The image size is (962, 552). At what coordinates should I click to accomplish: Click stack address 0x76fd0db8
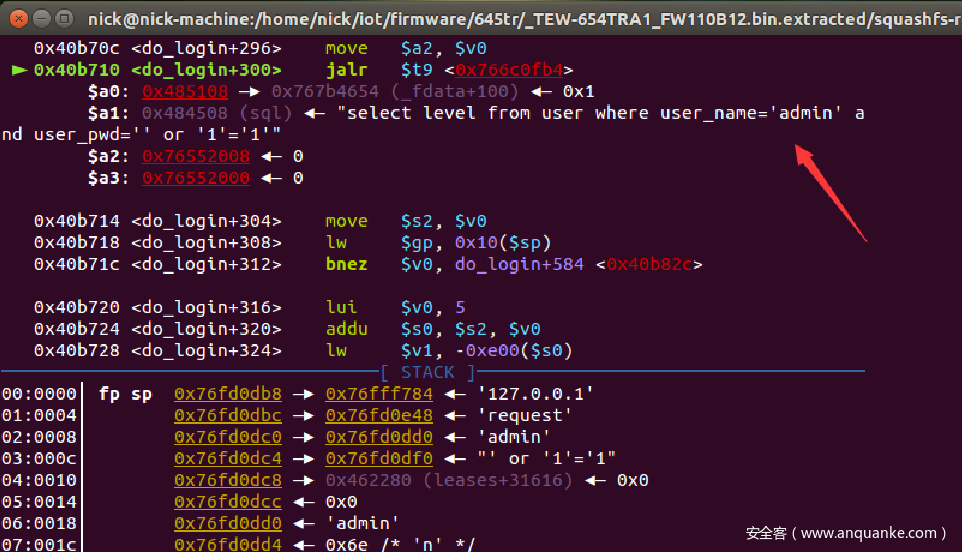point(228,394)
